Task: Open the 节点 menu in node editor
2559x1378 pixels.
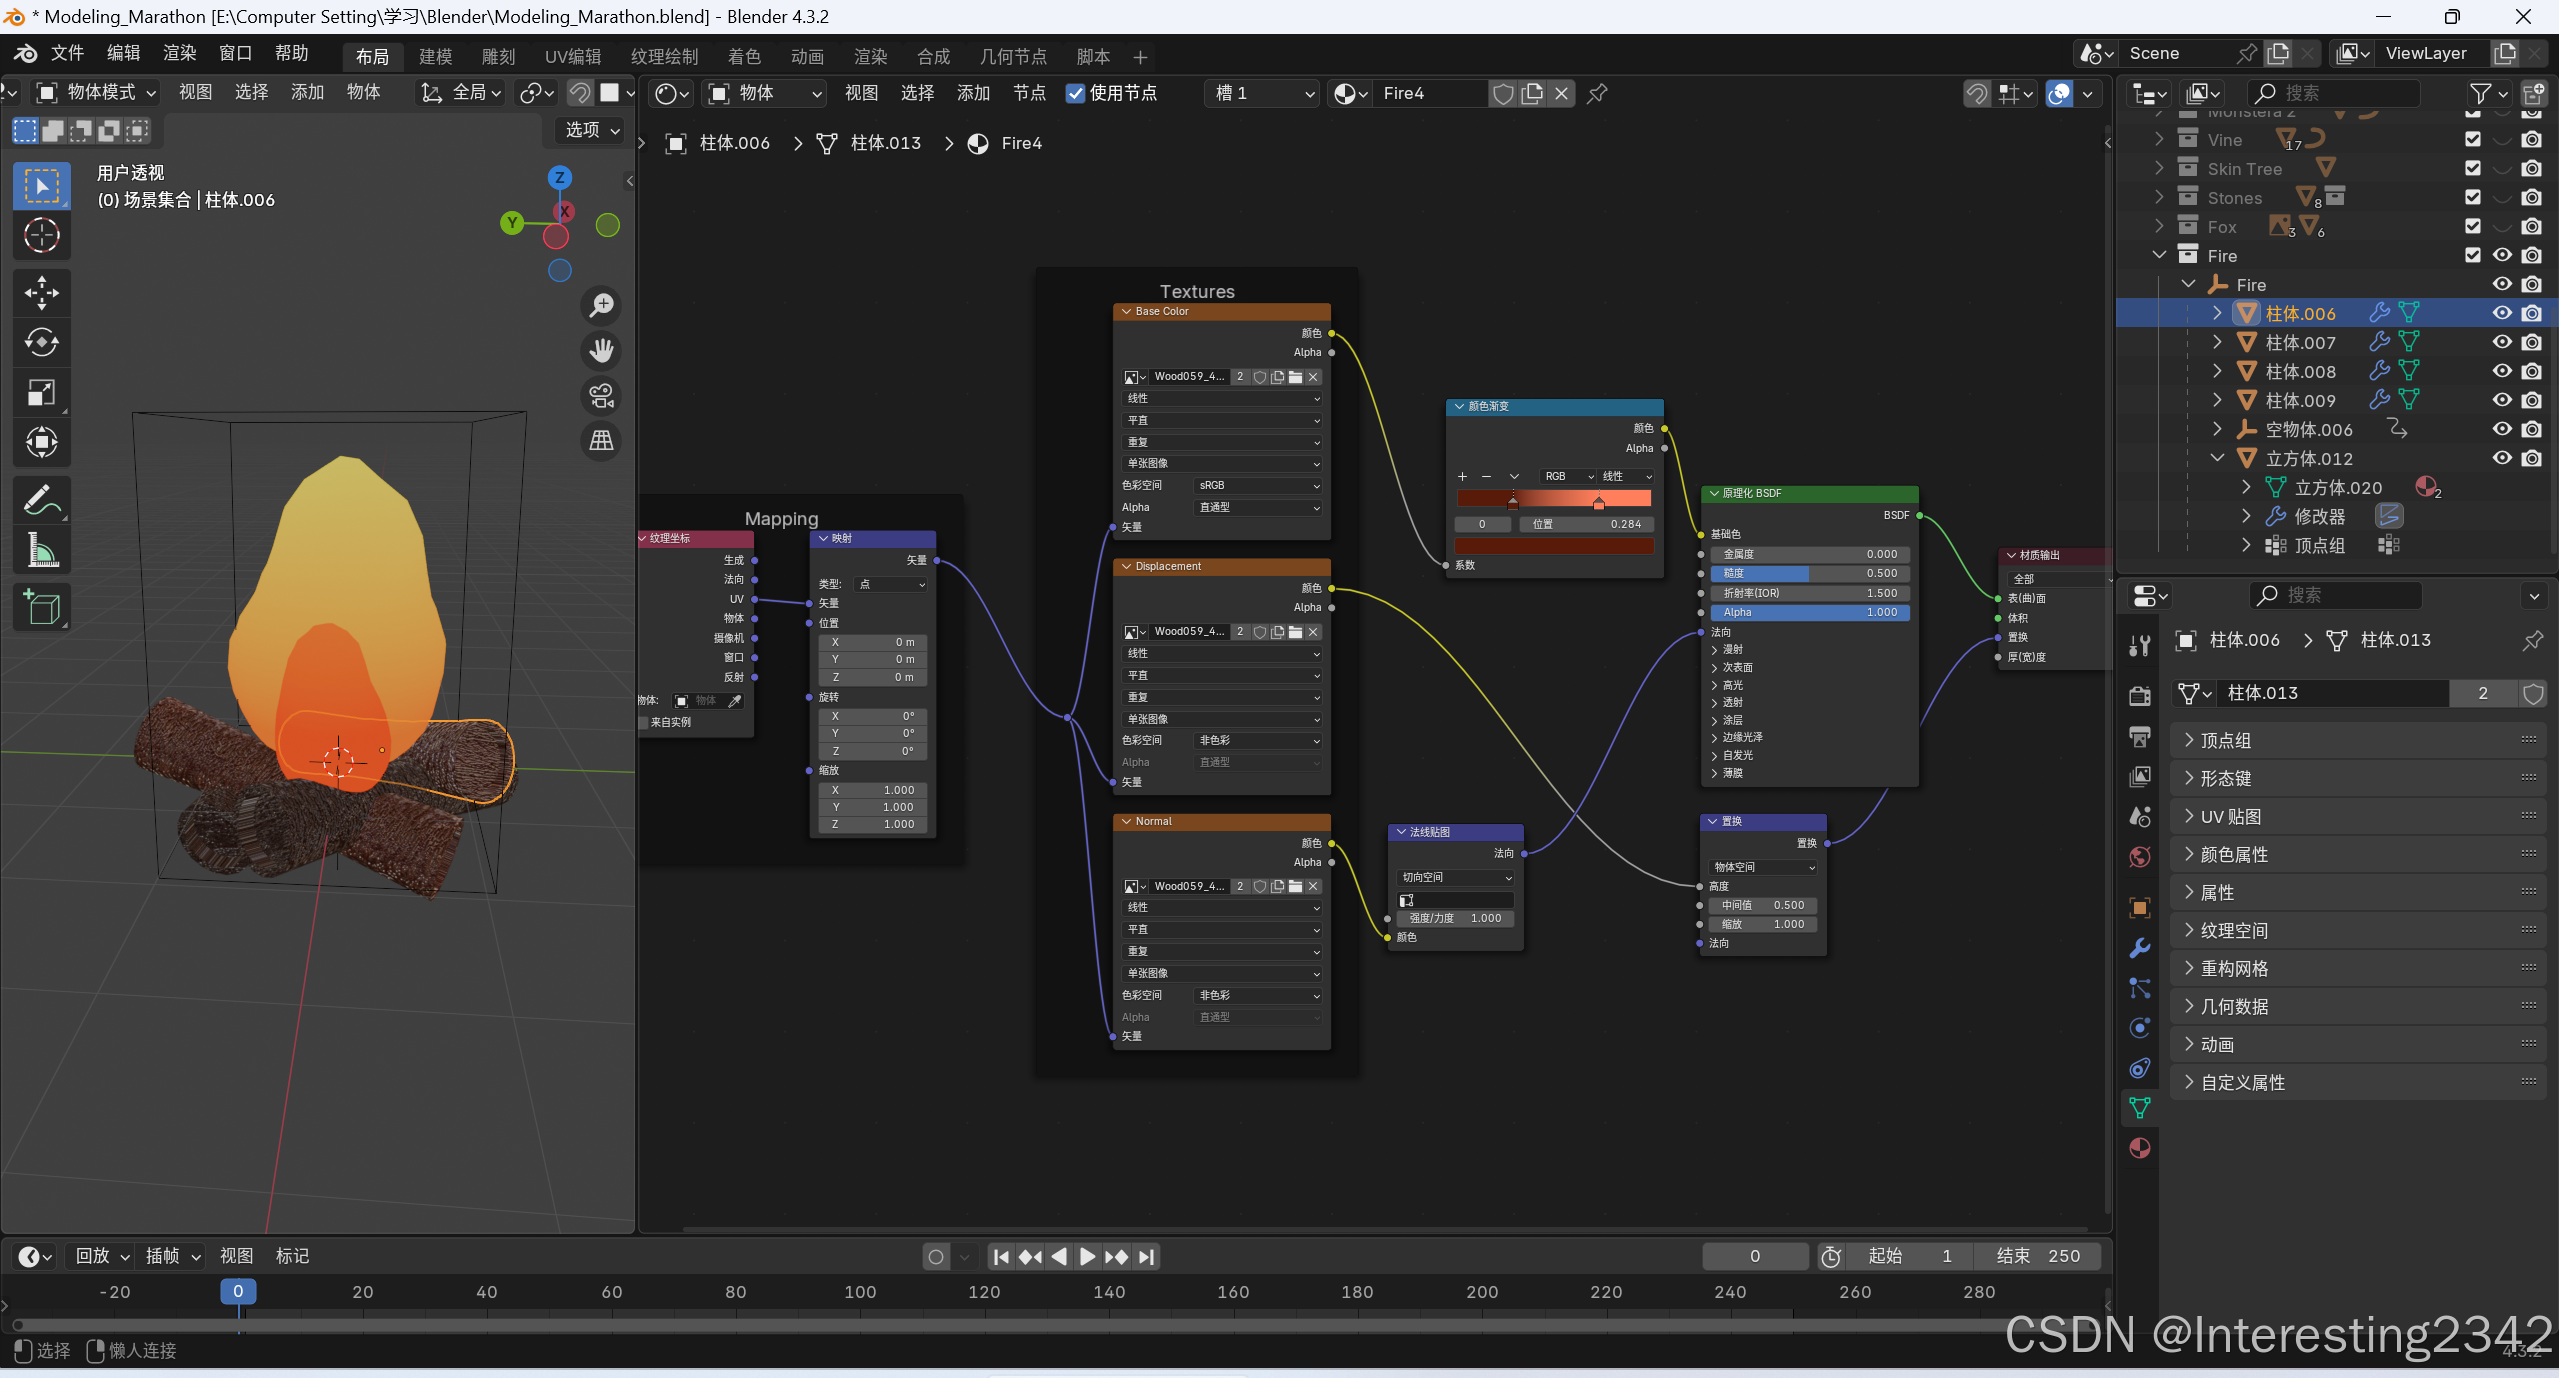Action: tap(1028, 93)
